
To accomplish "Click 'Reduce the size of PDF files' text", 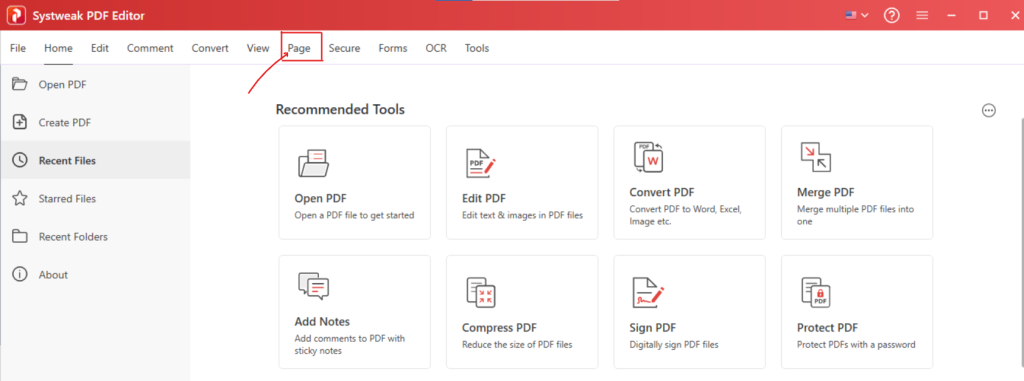I will tap(518, 344).
